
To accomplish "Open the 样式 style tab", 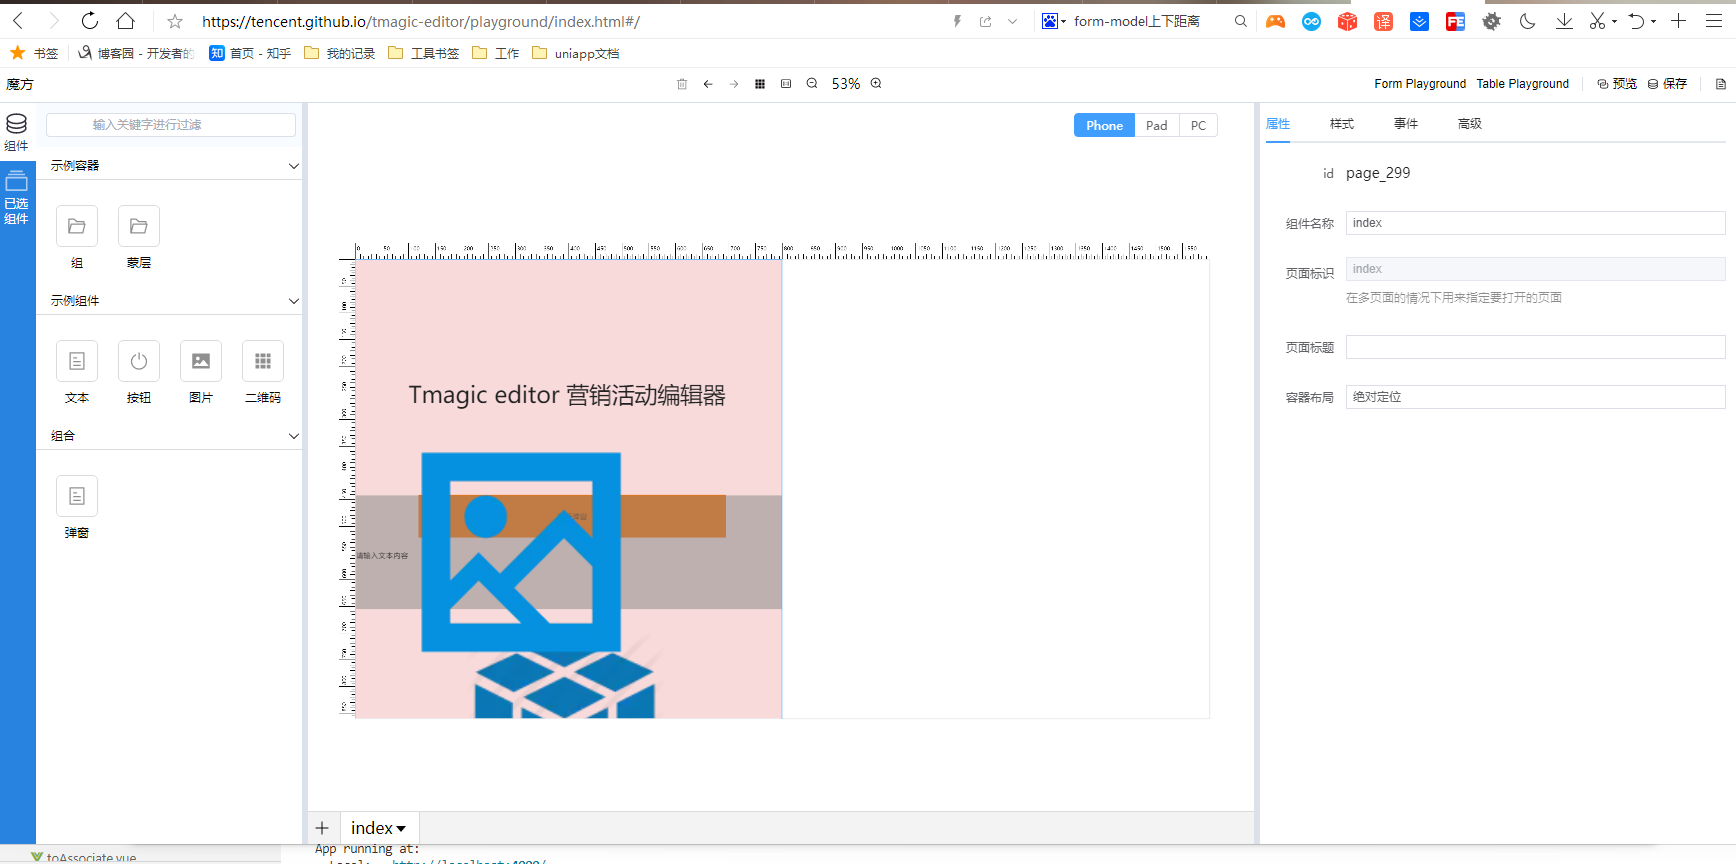I will tap(1342, 124).
